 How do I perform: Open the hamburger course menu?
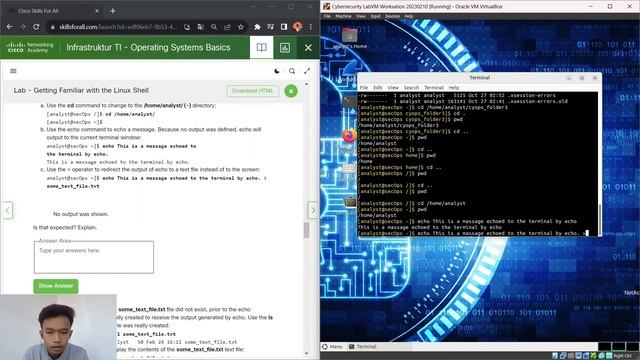[13, 71]
